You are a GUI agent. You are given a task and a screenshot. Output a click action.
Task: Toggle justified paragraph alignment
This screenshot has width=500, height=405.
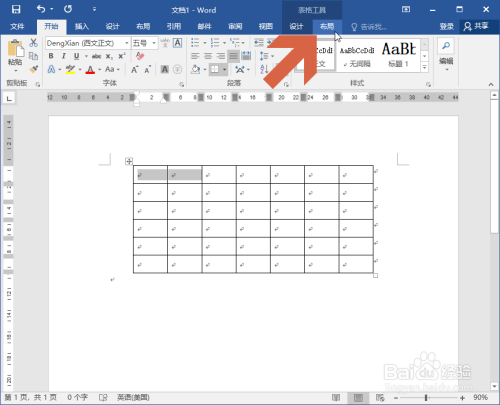tap(234, 56)
